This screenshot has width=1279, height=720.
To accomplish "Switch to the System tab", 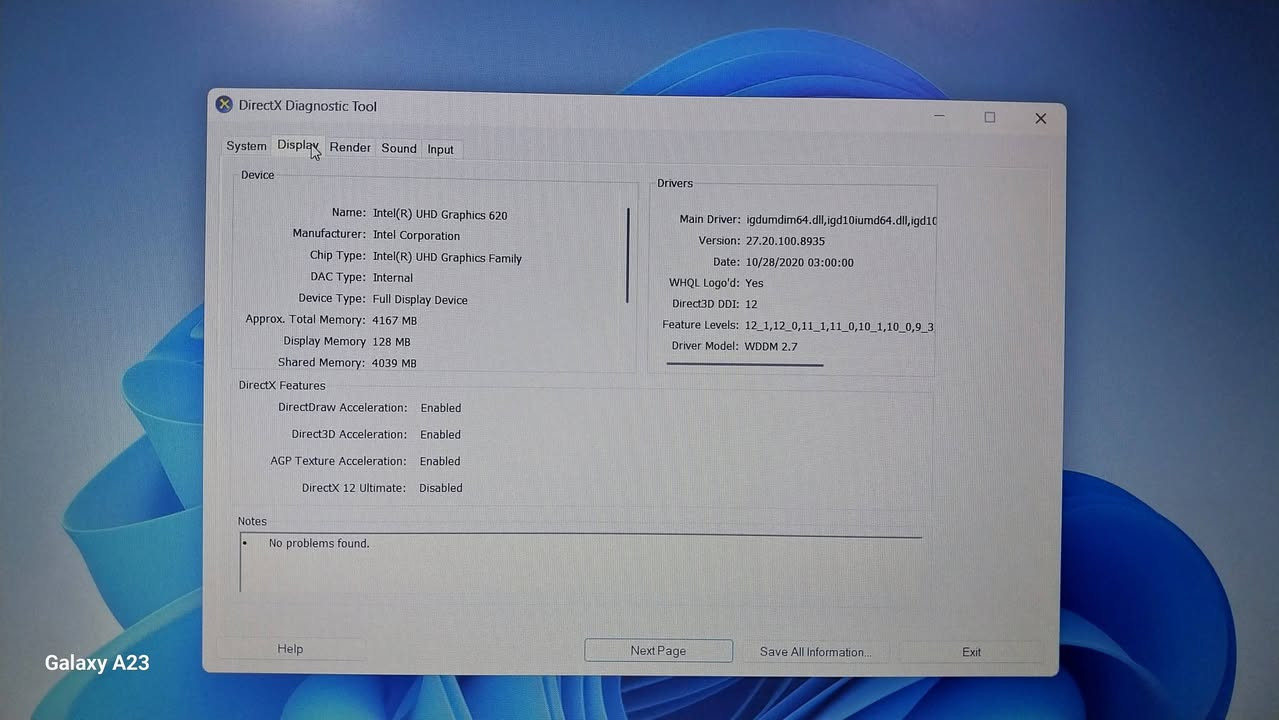I will click(x=246, y=146).
